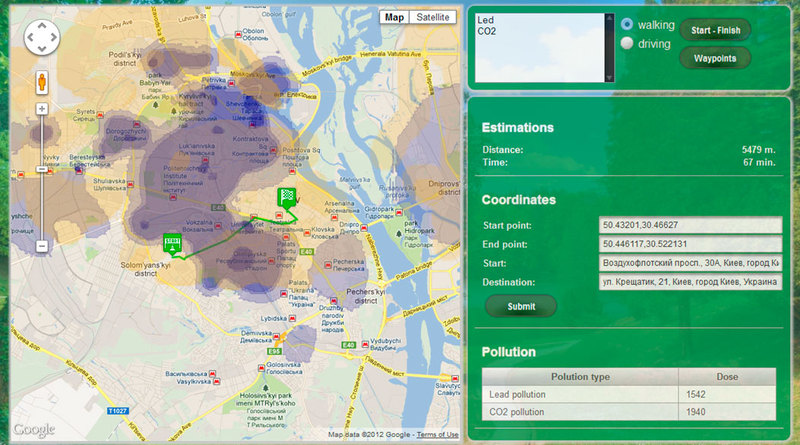
Task: Click the Destination address field
Action: point(690,282)
